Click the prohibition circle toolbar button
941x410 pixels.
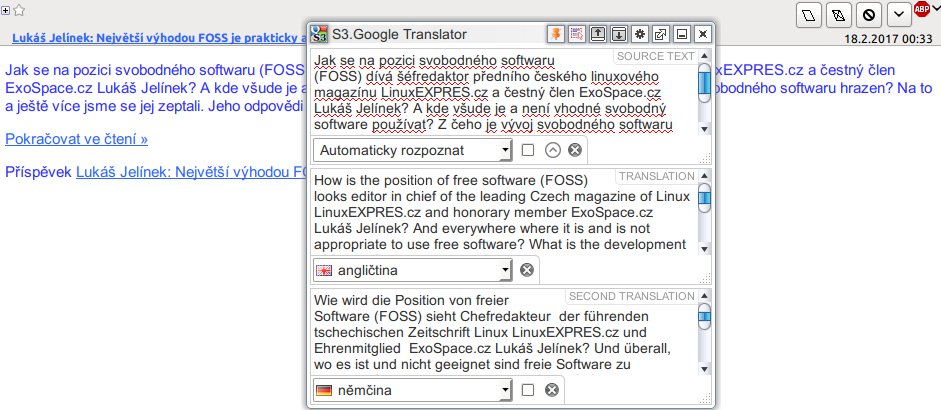(x=869, y=15)
